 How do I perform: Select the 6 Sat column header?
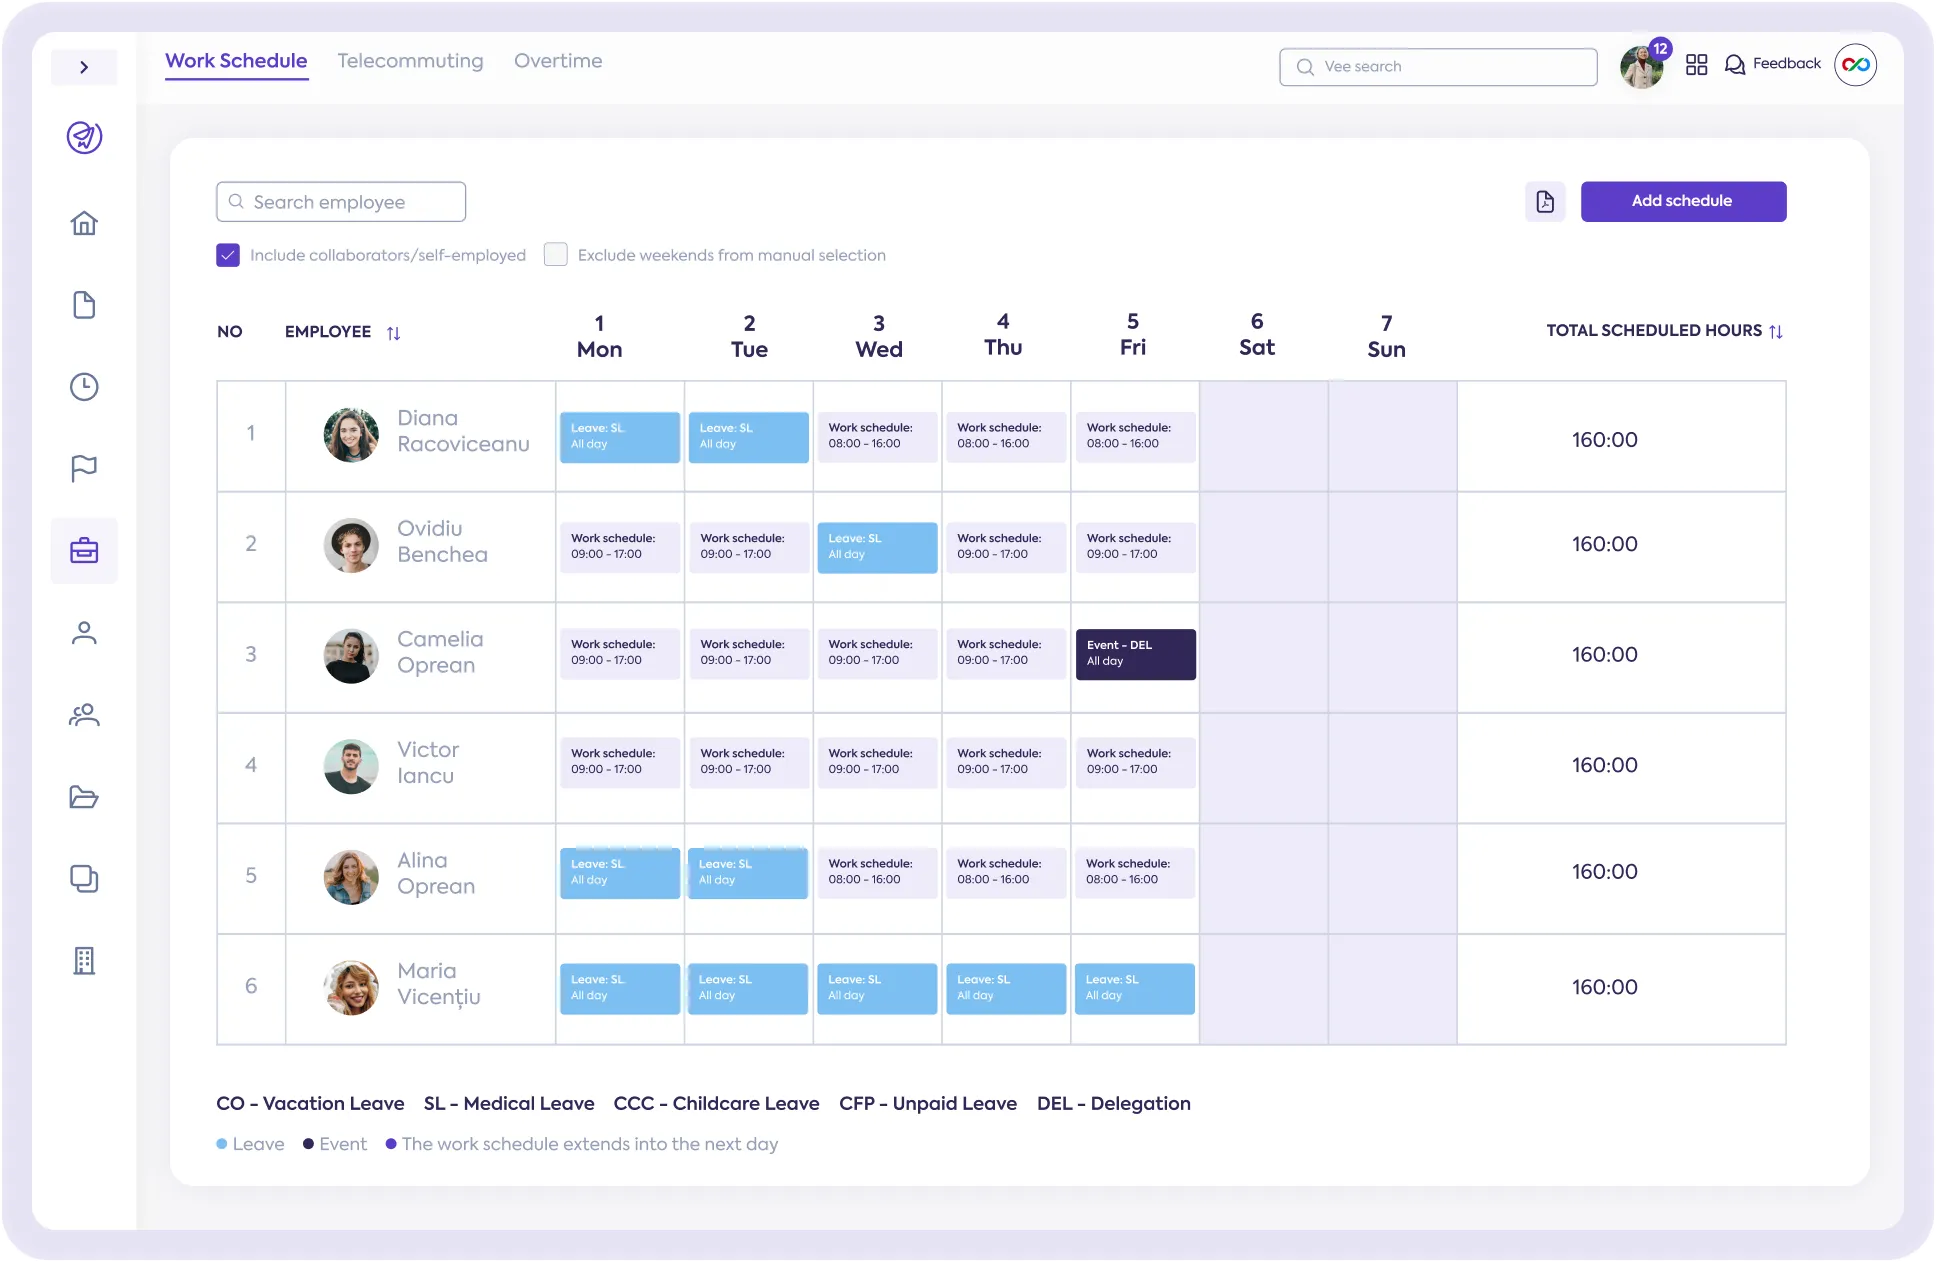pos(1257,334)
